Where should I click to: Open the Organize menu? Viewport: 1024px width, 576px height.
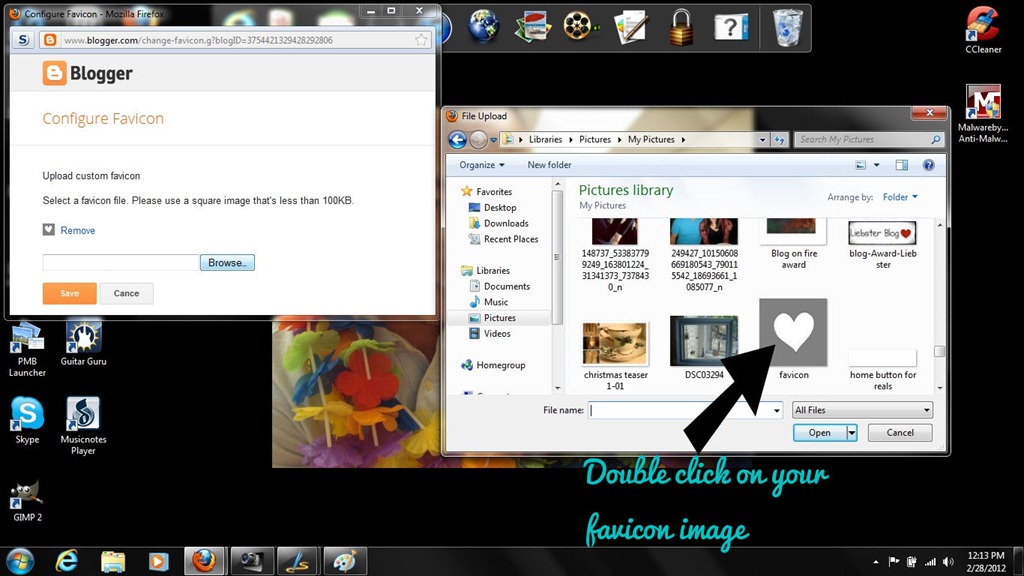tap(482, 165)
